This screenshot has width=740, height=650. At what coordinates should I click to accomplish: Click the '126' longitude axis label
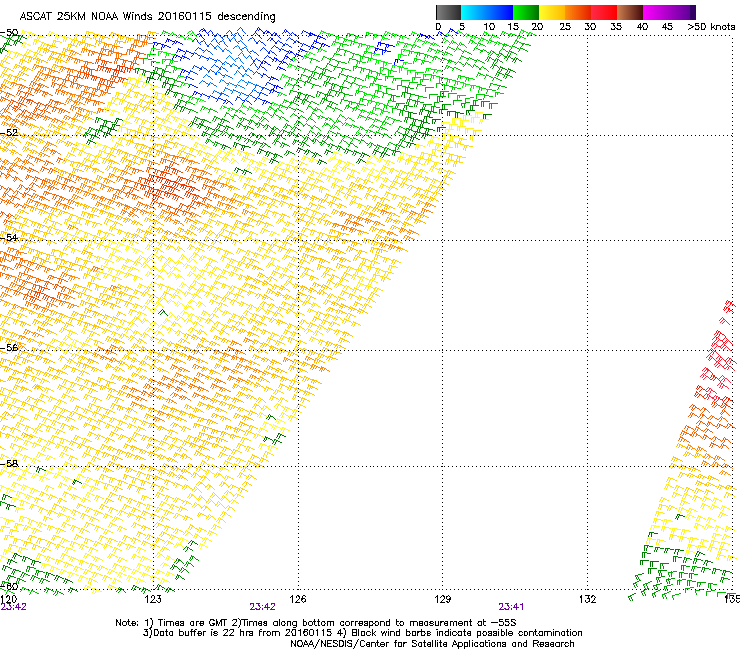coord(298,599)
